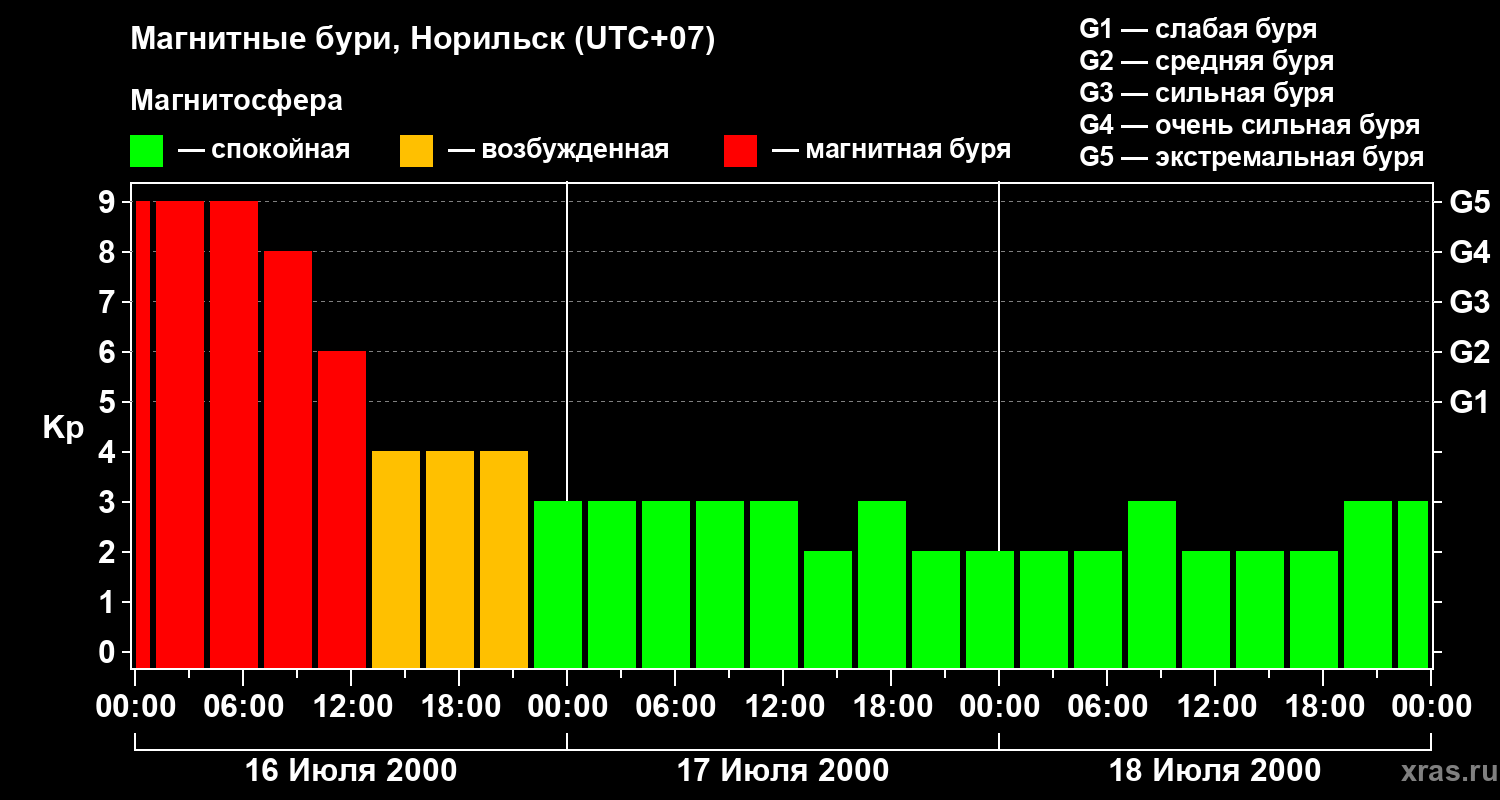Click the G5 label on the right axis
The image size is (1500, 800).
(1469, 202)
